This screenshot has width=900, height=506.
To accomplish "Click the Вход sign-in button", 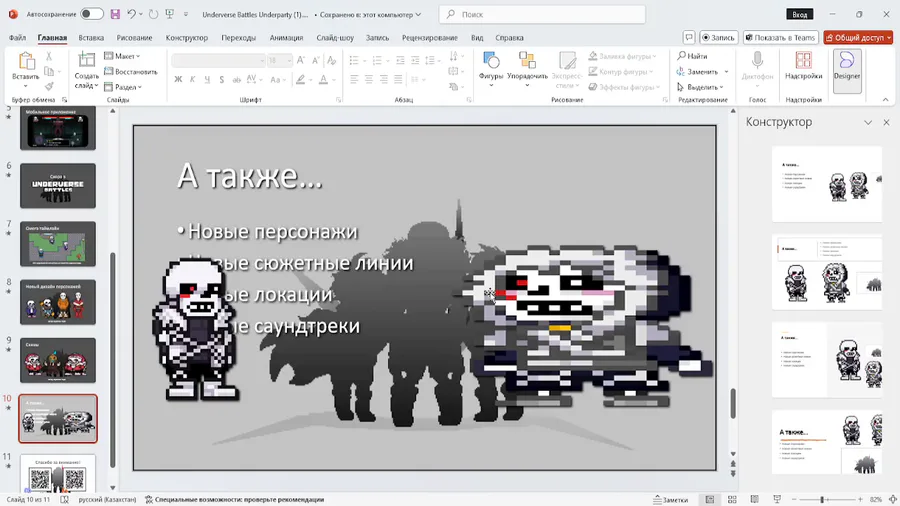I will pyautogui.click(x=800, y=14).
